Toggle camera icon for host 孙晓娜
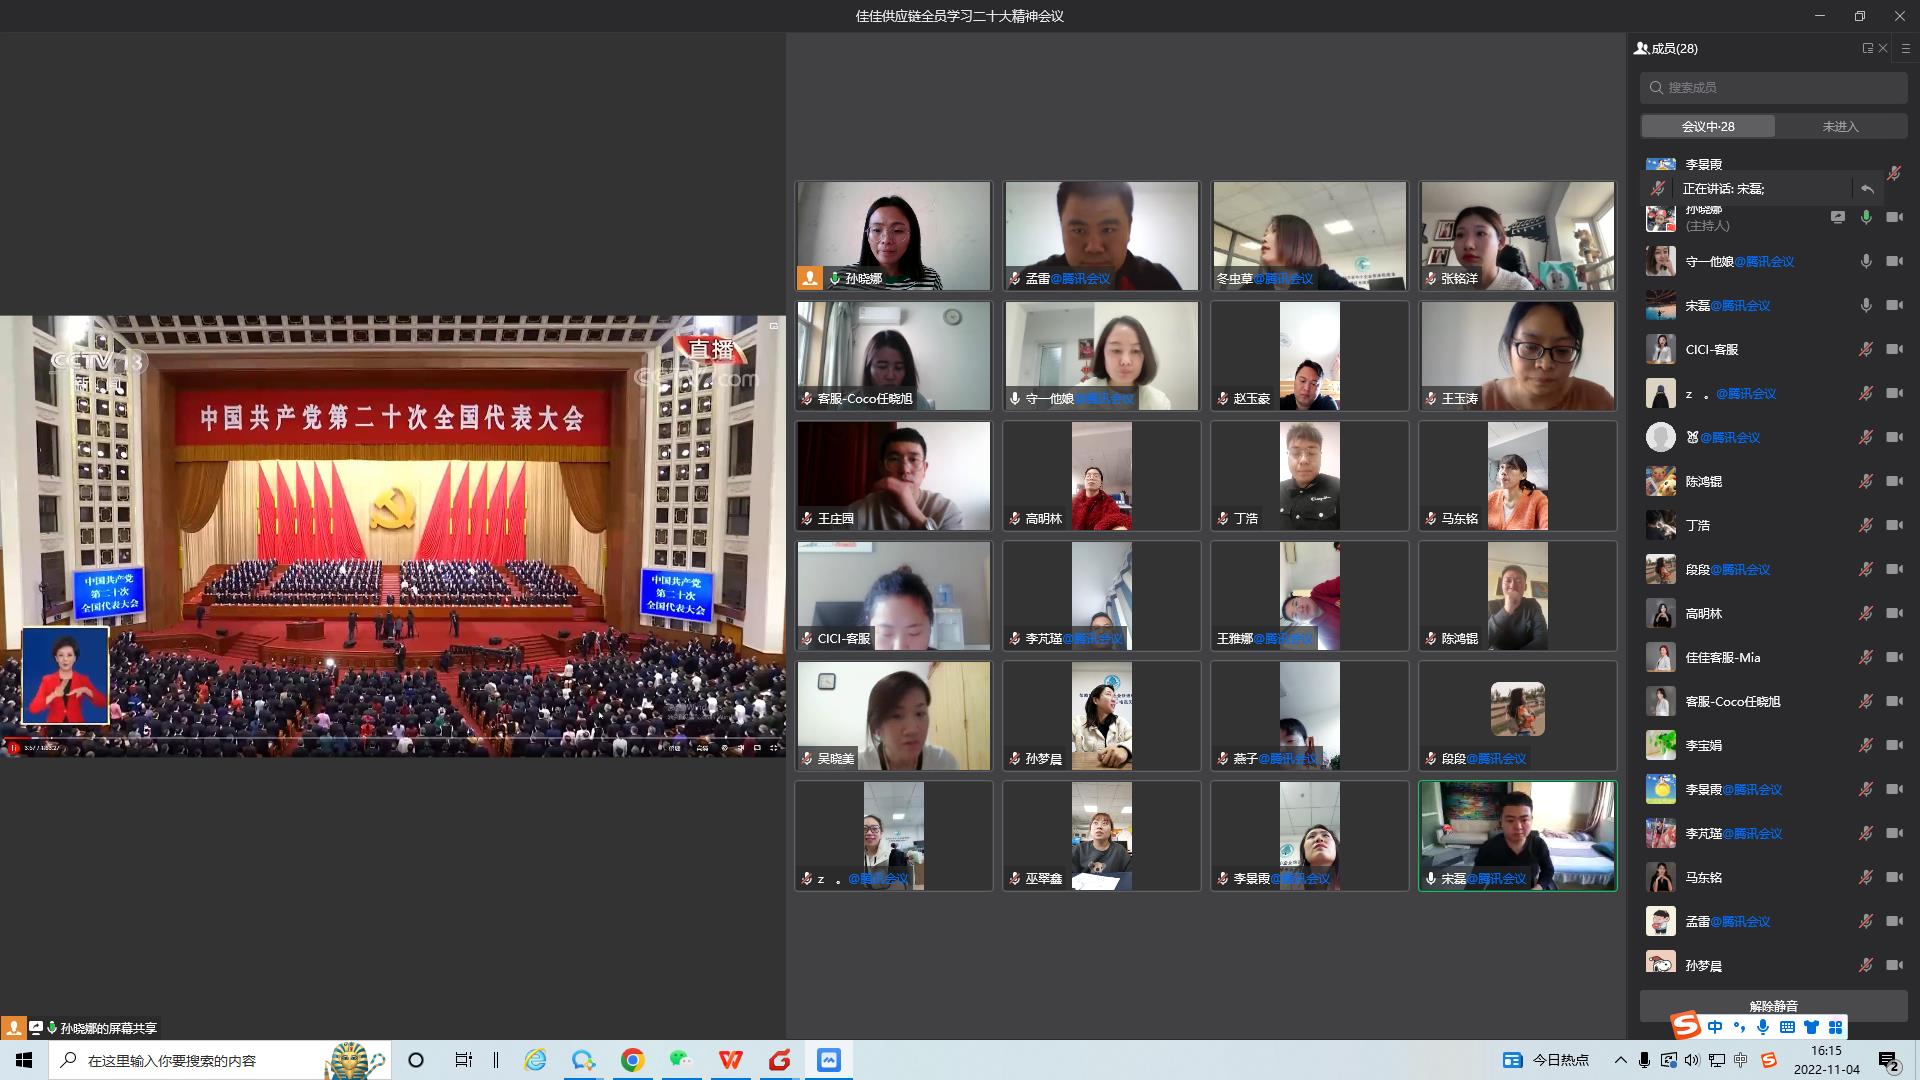 click(1895, 217)
